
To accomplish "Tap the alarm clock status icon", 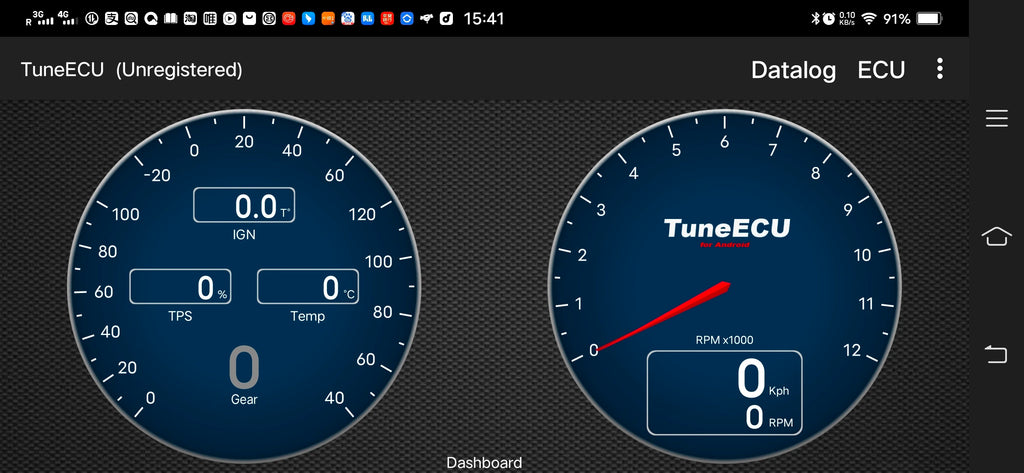I will tap(829, 19).
